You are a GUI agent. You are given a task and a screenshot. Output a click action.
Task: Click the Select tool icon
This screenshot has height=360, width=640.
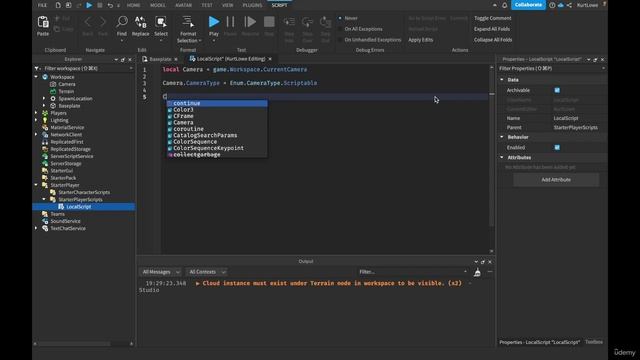(x=161, y=22)
